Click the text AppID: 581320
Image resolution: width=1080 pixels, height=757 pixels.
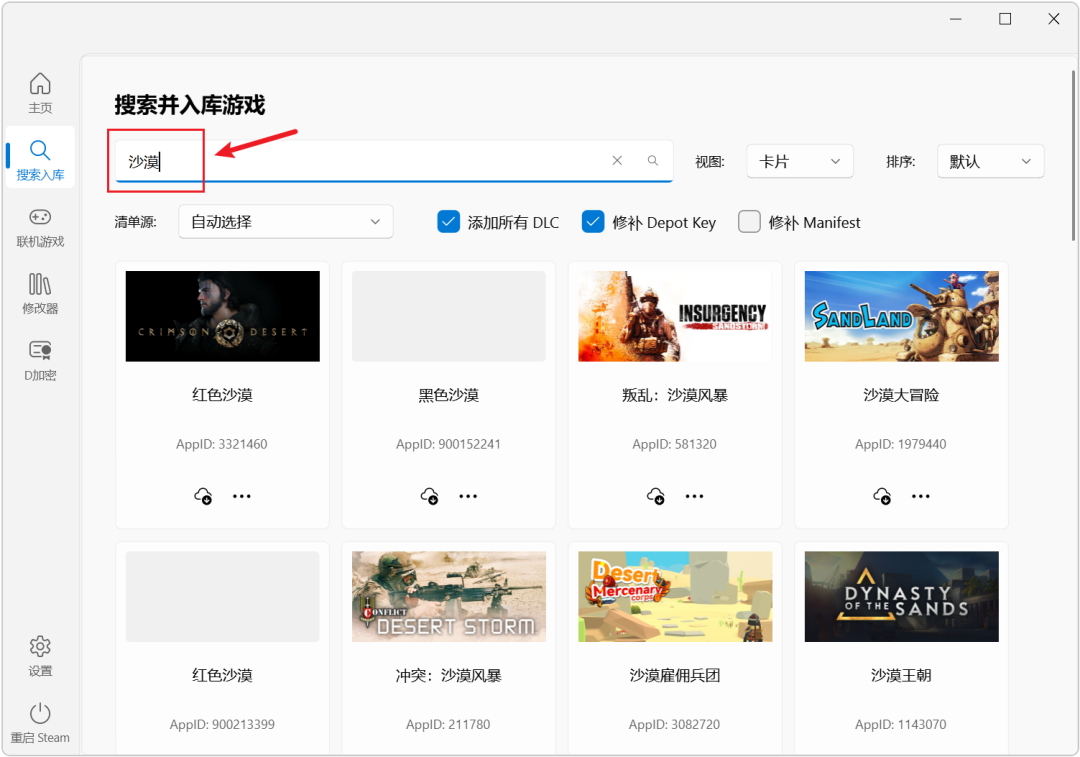674,444
